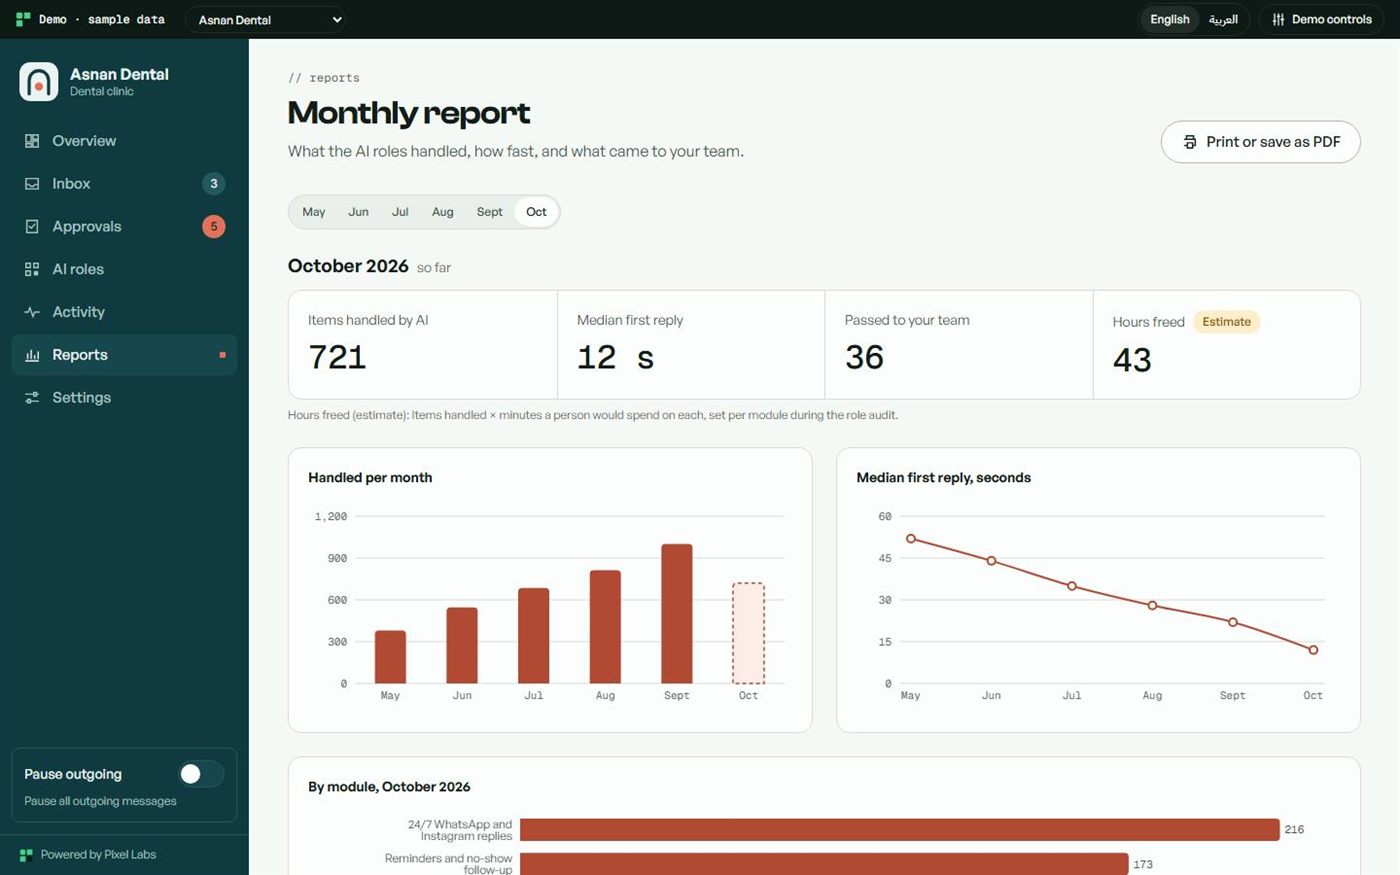Click the Sept bar in Handled per month
The image size is (1400, 875).
point(677,614)
